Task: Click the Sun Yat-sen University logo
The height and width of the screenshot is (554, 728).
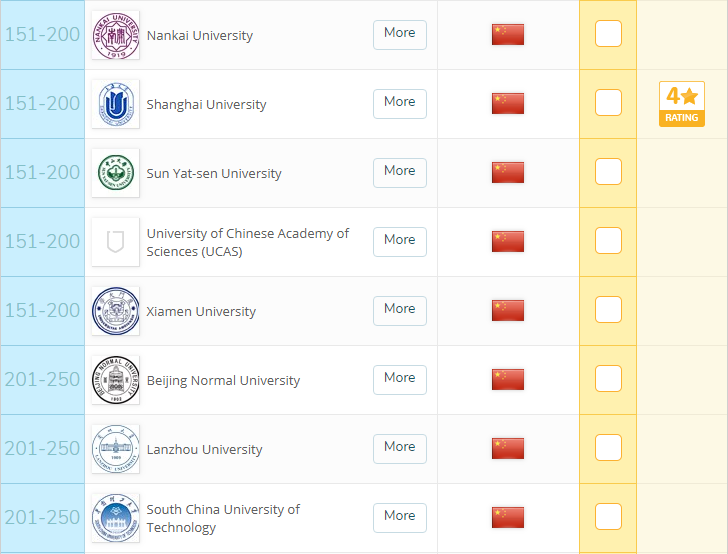Action: [x=115, y=173]
